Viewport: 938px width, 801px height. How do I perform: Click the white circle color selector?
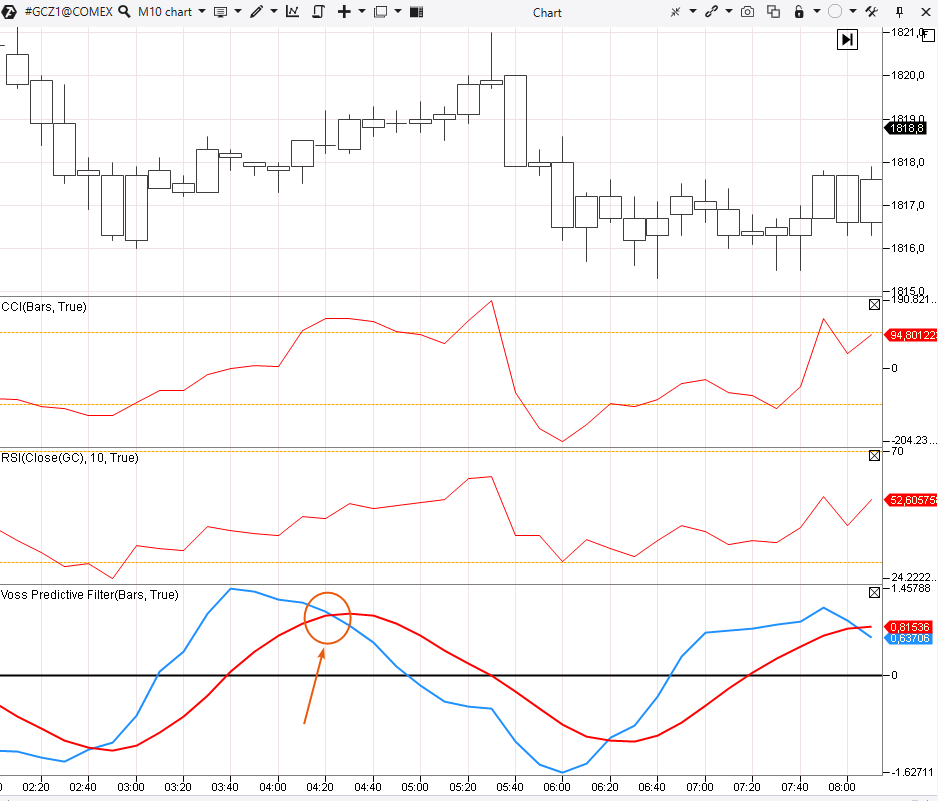(834, 12)
